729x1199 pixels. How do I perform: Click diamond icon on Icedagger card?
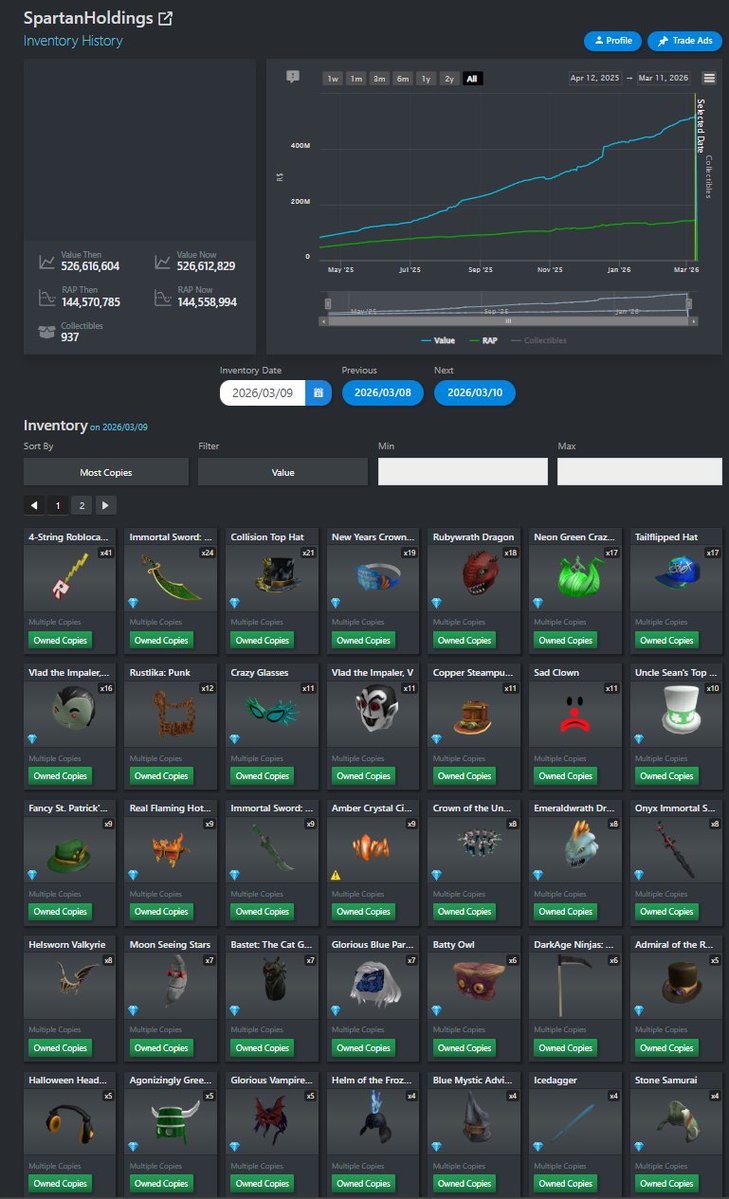point(537,1146)
